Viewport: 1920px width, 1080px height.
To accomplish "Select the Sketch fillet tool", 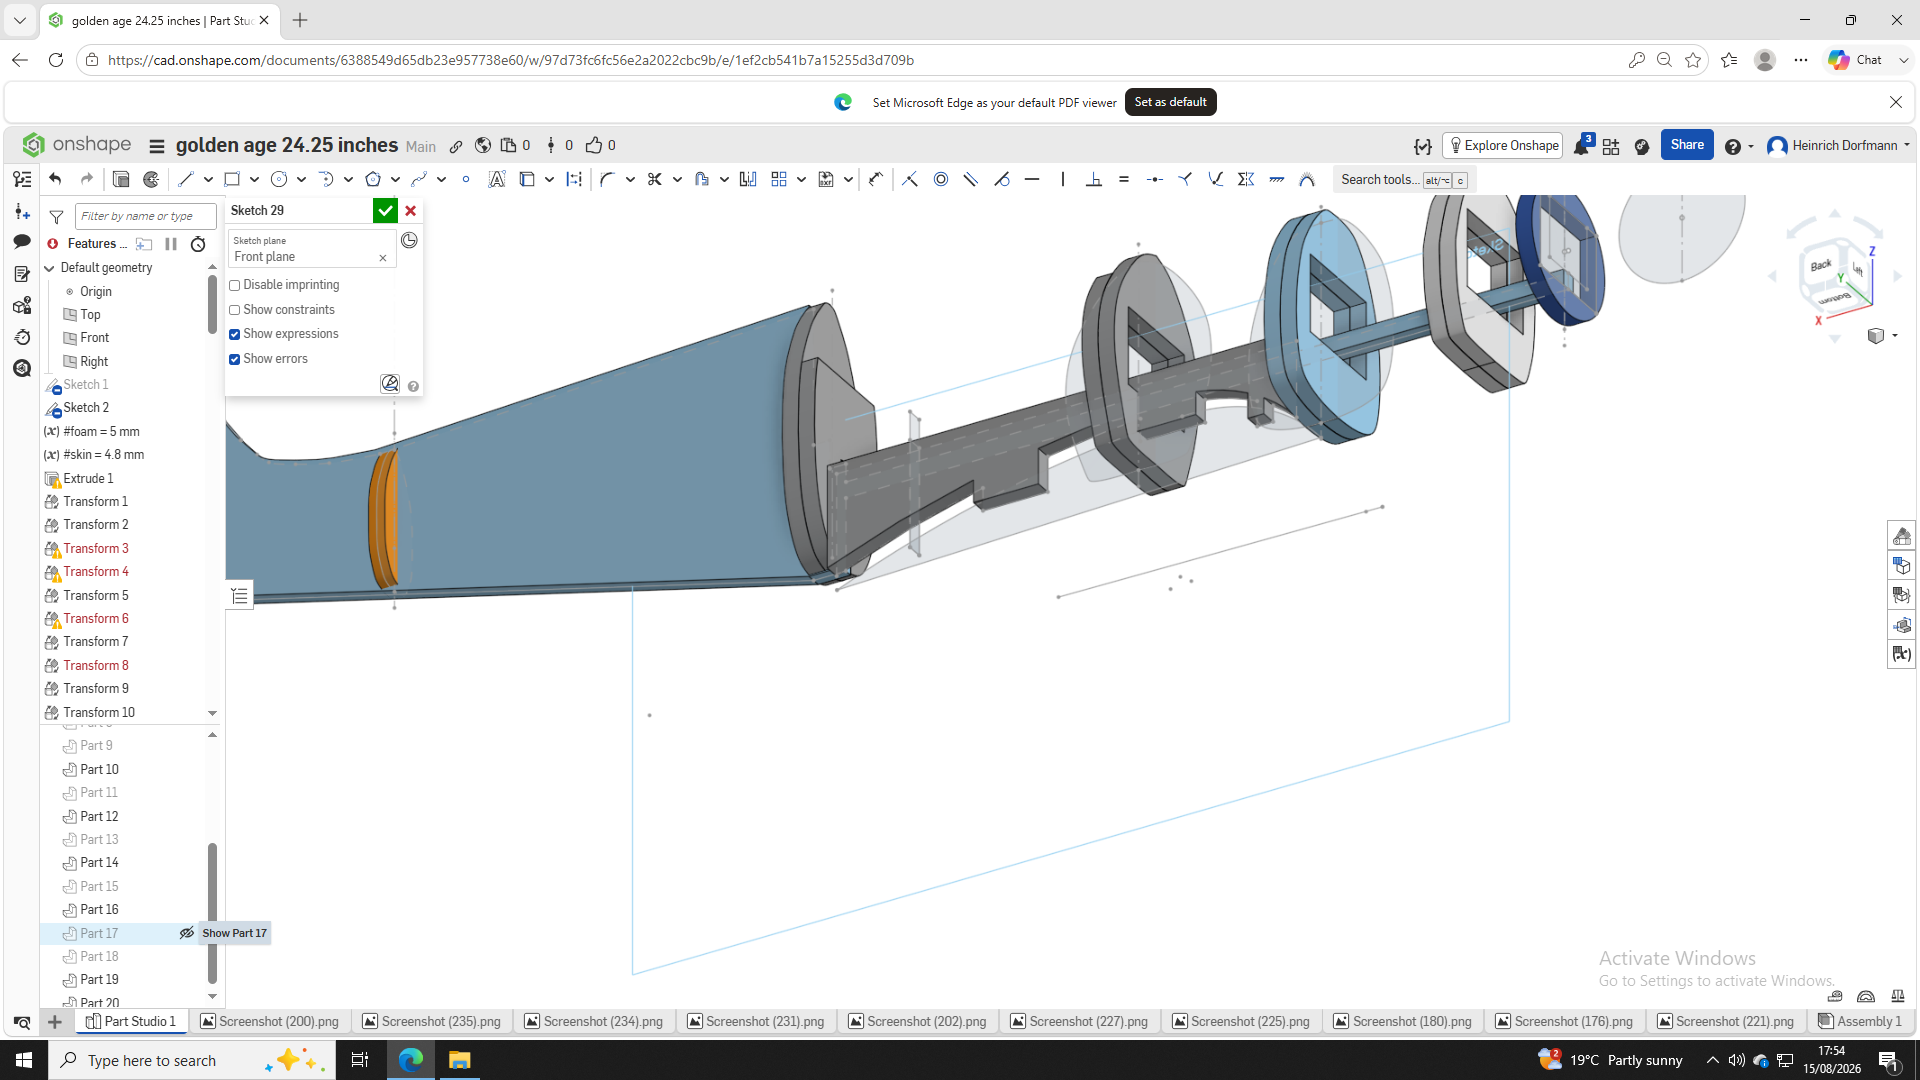I will 607,179.
